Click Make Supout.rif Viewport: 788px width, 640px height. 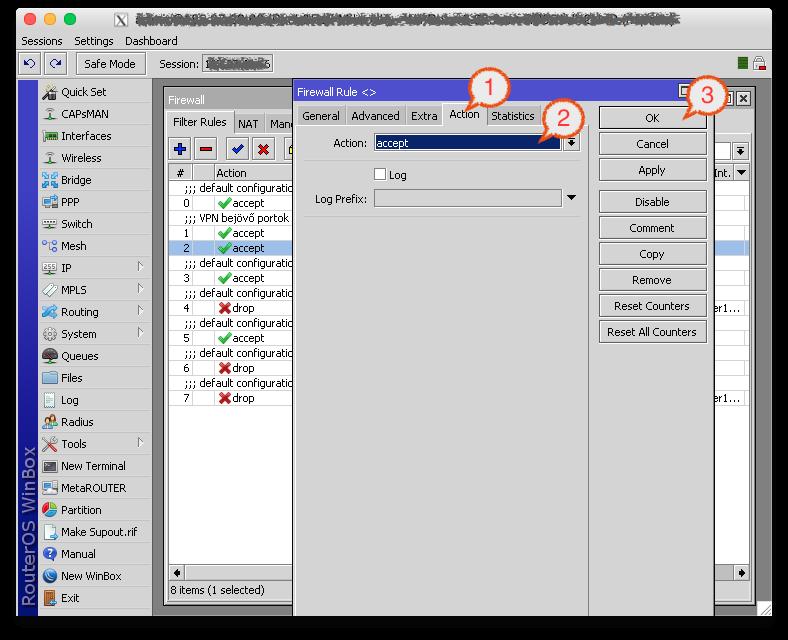click(95, 532)
